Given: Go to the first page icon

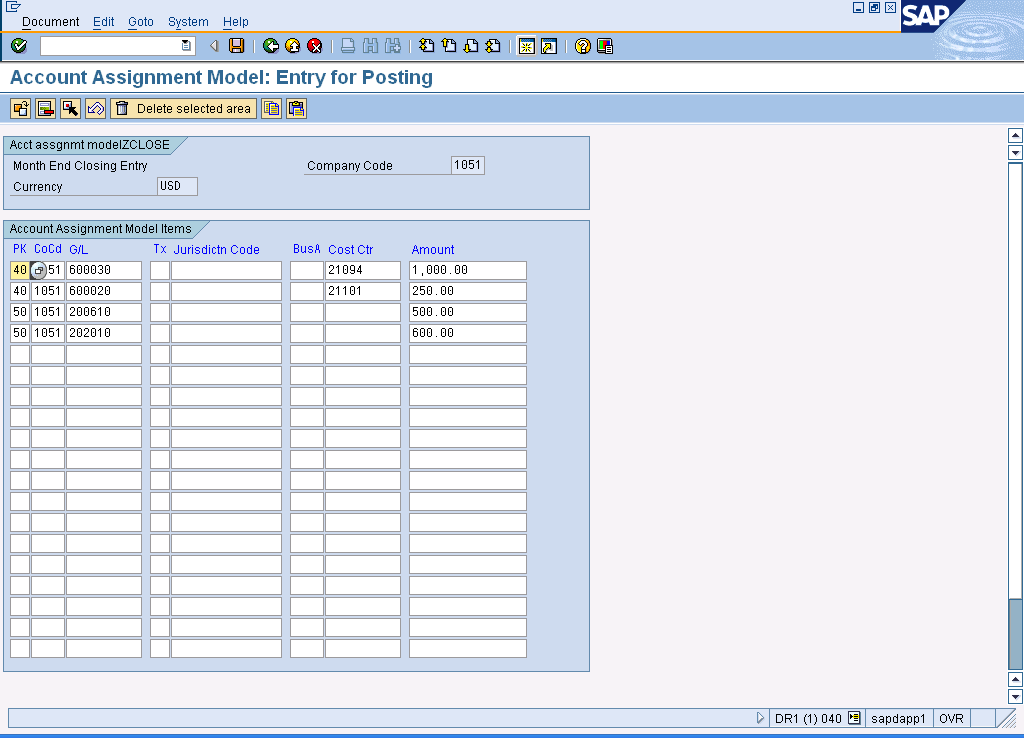Looking at the screenshot, I should coord(426,46).
